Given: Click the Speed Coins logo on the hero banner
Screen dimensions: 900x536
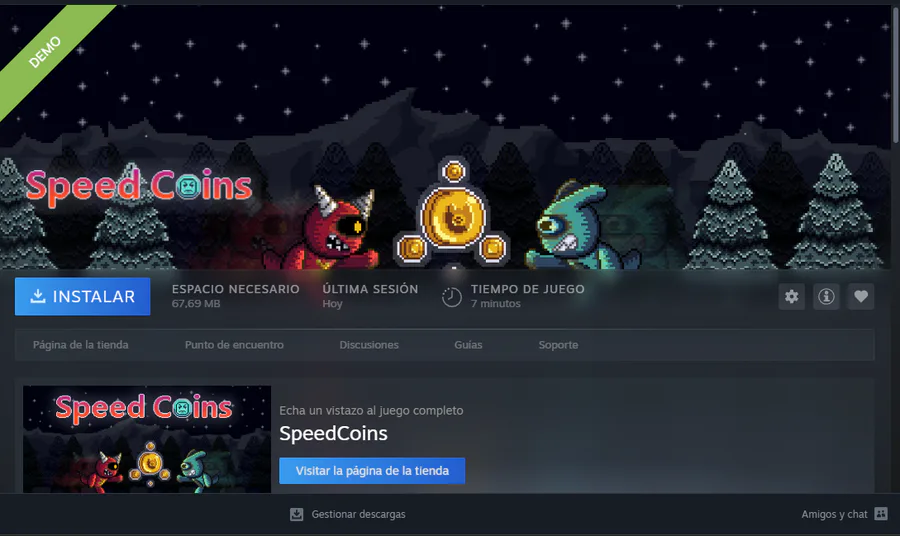Looking at the screenshot, I should [139, 187].
